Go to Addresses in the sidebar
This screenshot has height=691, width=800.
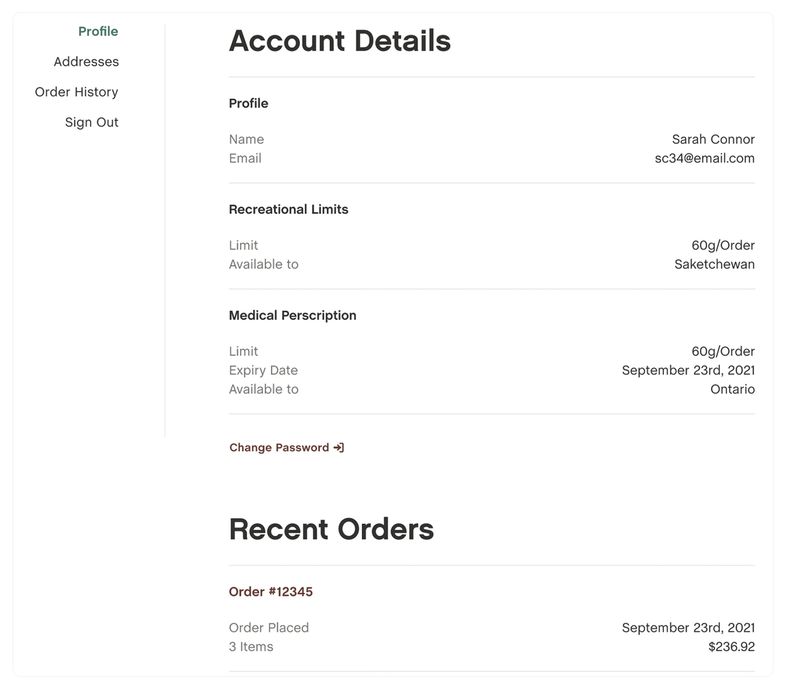point(86,62)
